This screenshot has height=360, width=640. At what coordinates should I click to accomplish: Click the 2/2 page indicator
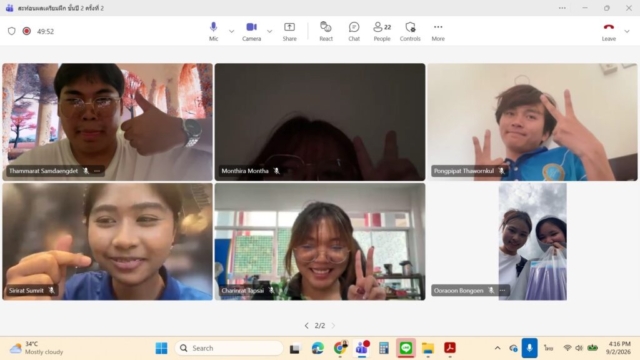(x=320, y=325)
